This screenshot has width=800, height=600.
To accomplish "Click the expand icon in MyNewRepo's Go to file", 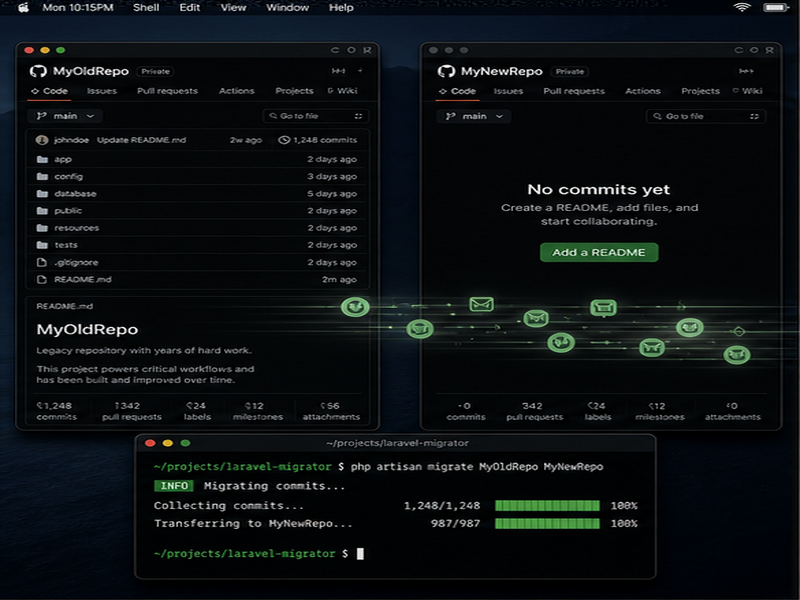I will (754, 116).
